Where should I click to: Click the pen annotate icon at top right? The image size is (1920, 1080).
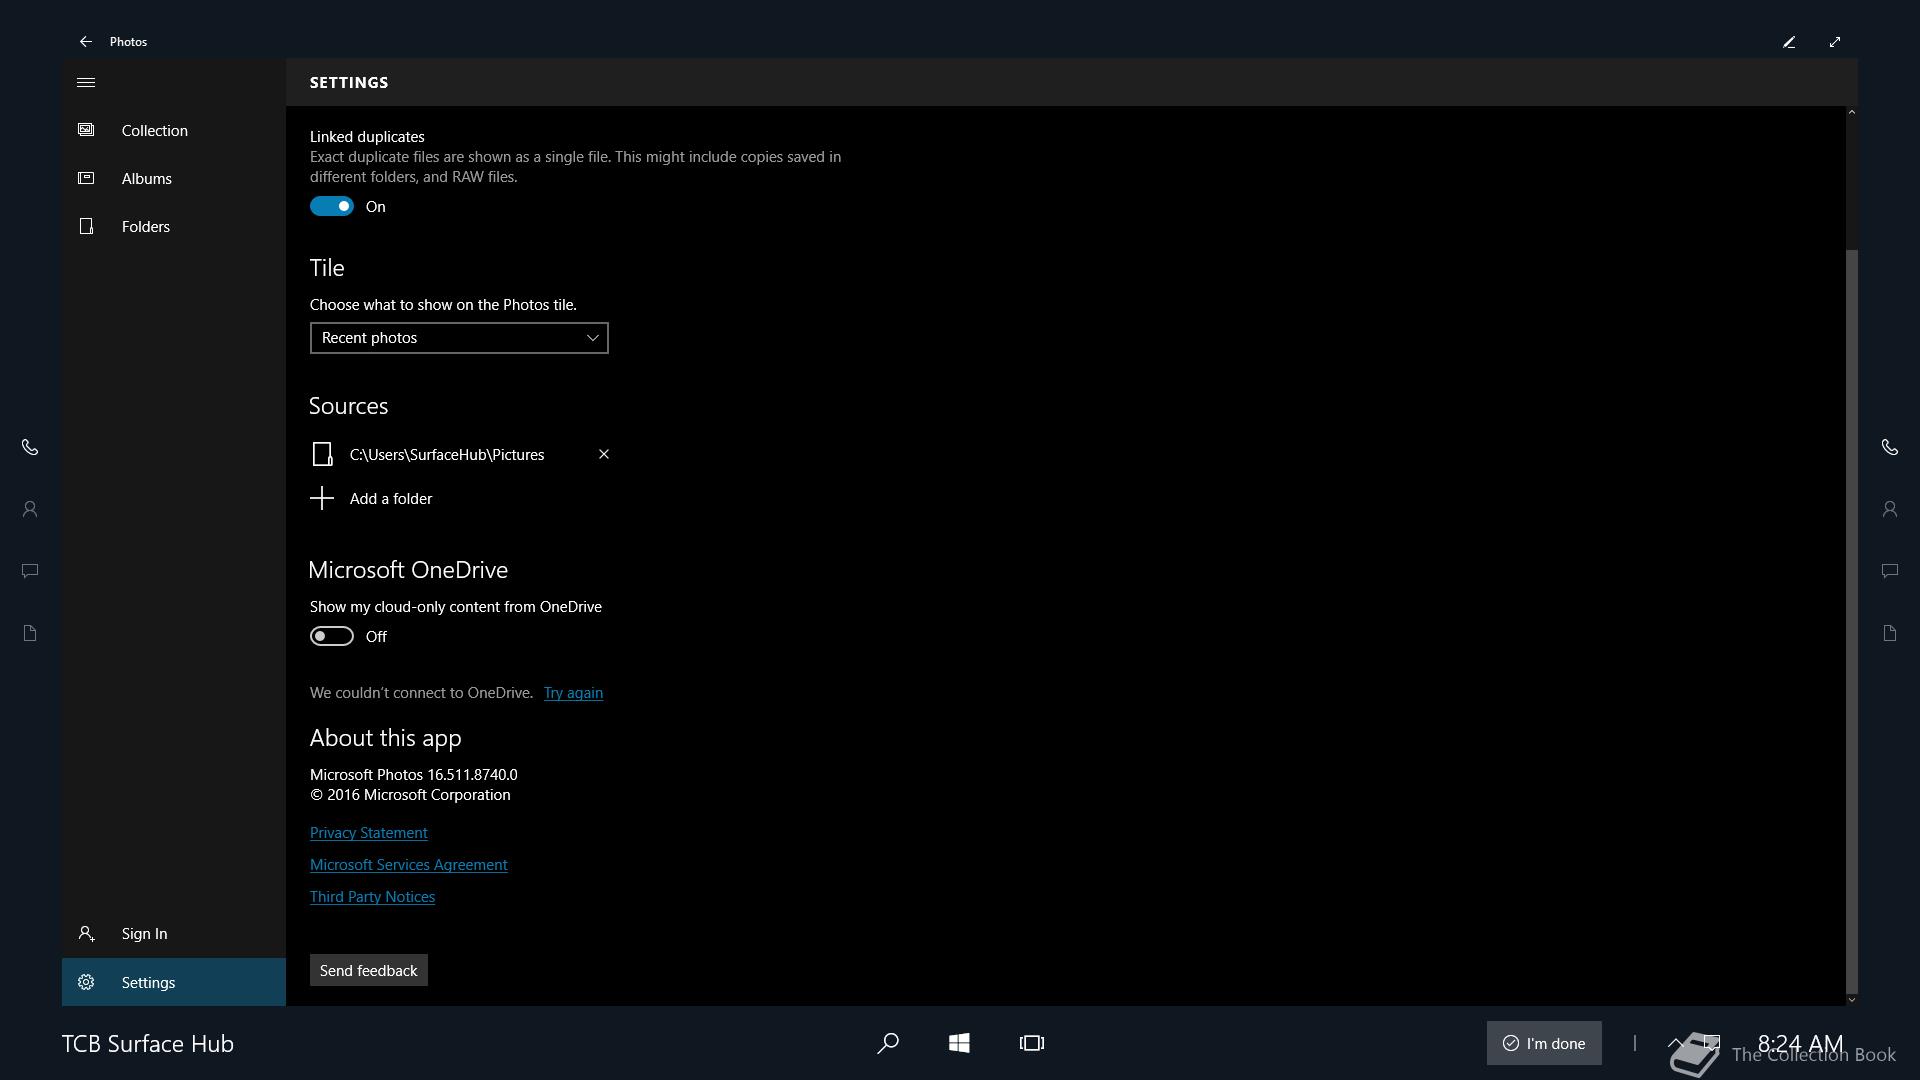[1789, 41]
